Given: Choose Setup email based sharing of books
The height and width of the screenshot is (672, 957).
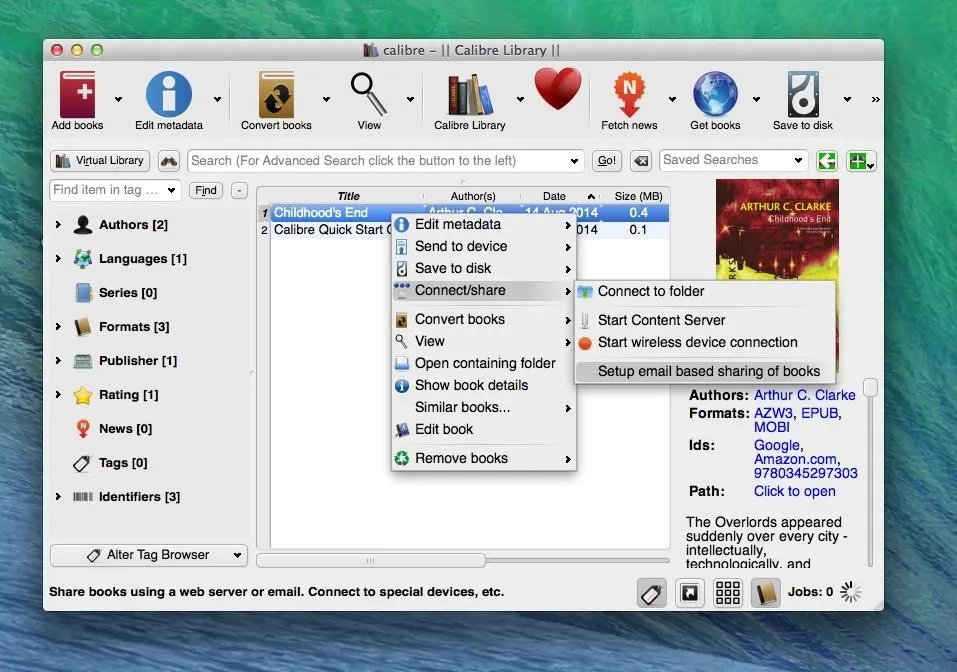Looking at the screenshot, I should [706, 371].
